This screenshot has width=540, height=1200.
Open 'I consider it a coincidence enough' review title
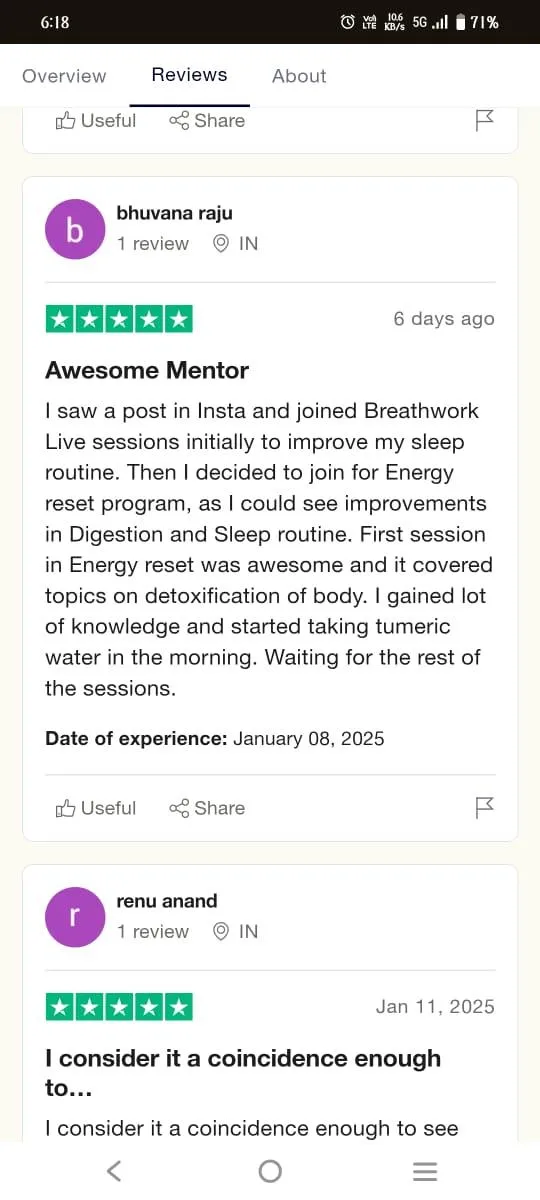click(x=243, y=1073)
